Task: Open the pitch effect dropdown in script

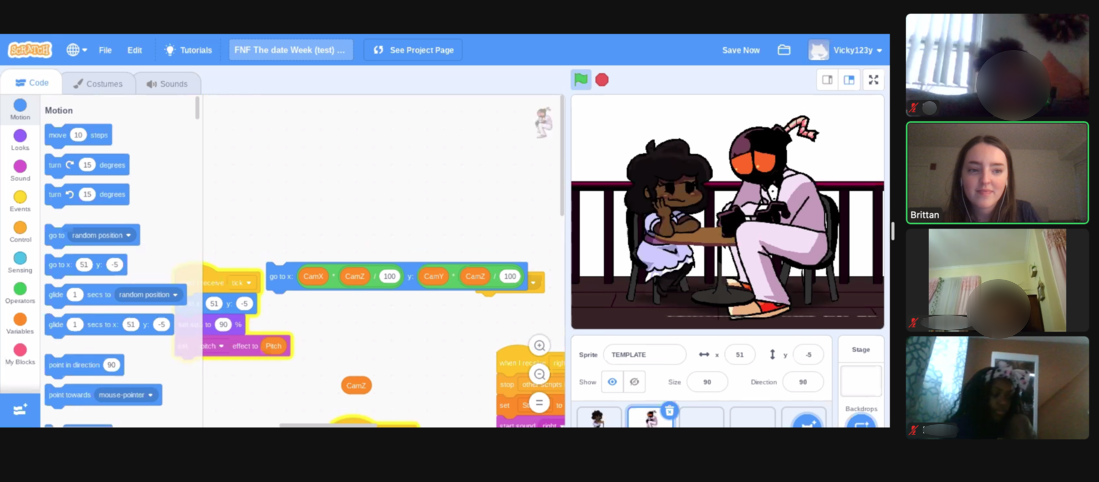Action: pyautogui.click(x=213, y=346)
